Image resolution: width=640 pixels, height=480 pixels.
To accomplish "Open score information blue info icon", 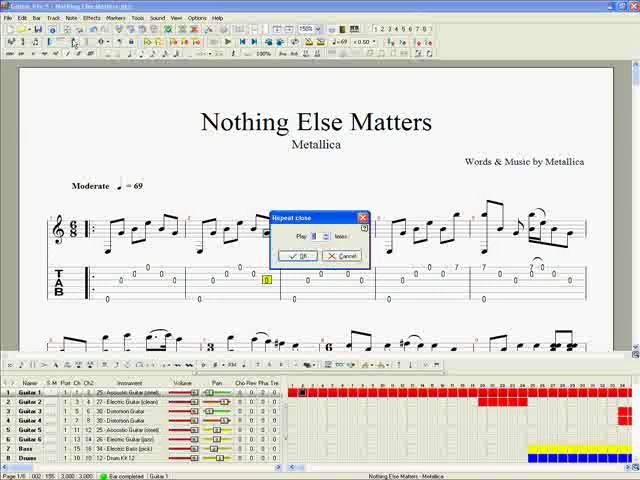I will 52,29.
